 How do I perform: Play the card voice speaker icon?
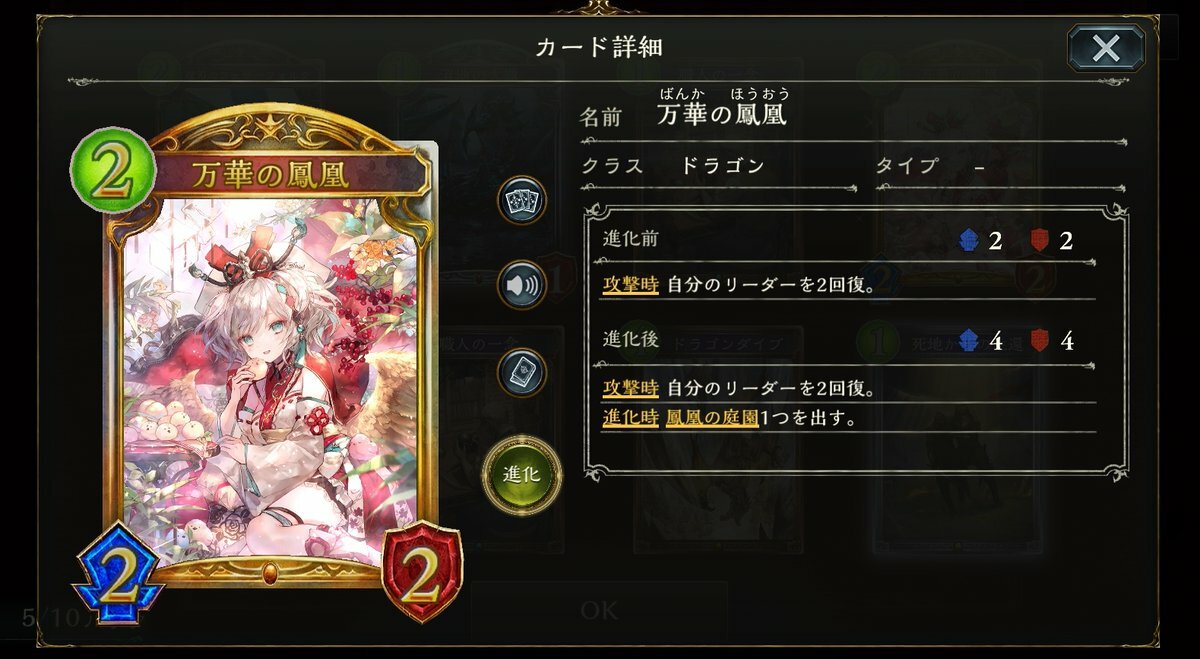click(522, 285)
